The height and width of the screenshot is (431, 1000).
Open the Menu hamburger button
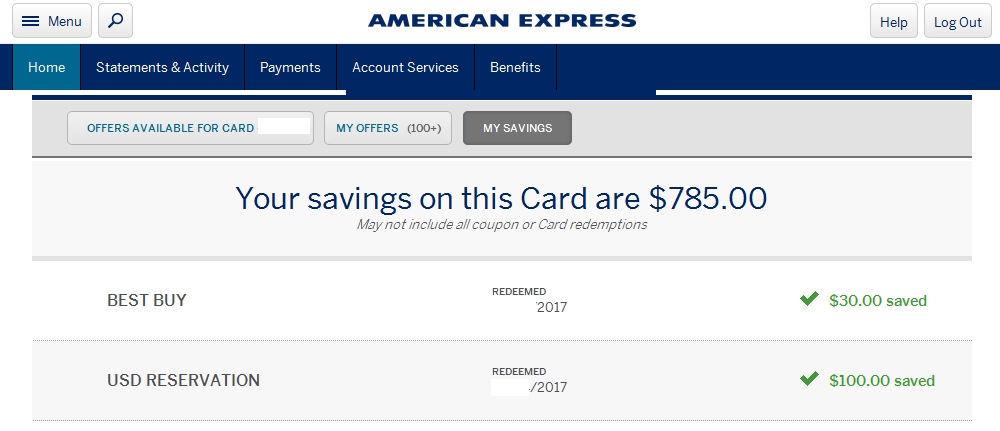click(52, 21)
